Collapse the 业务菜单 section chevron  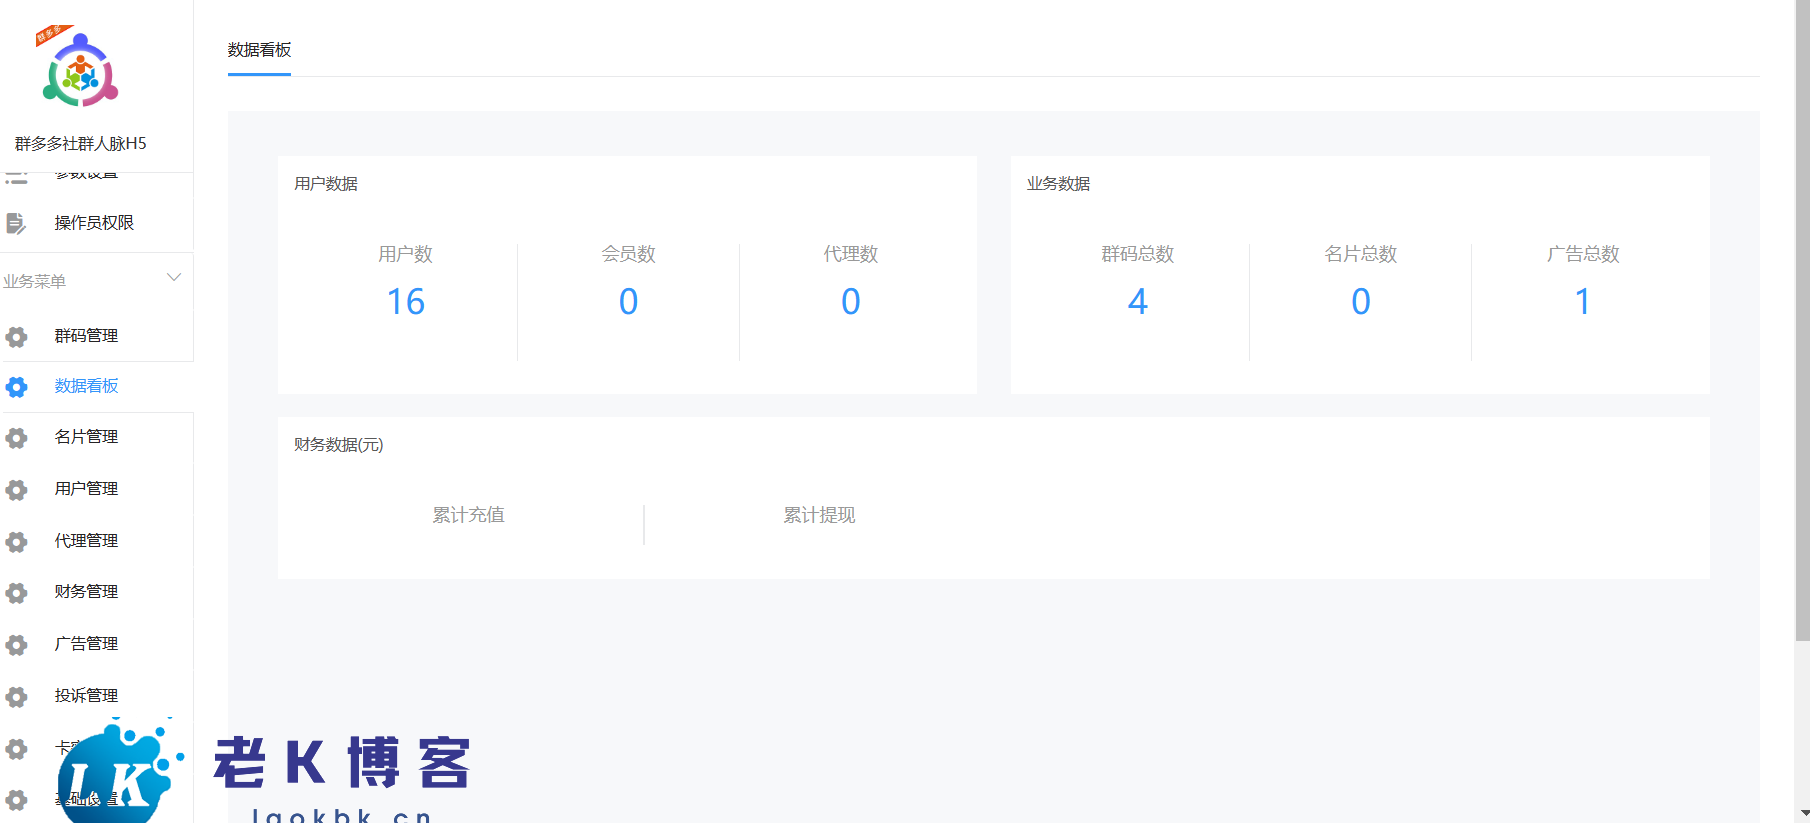click(174, 278)
